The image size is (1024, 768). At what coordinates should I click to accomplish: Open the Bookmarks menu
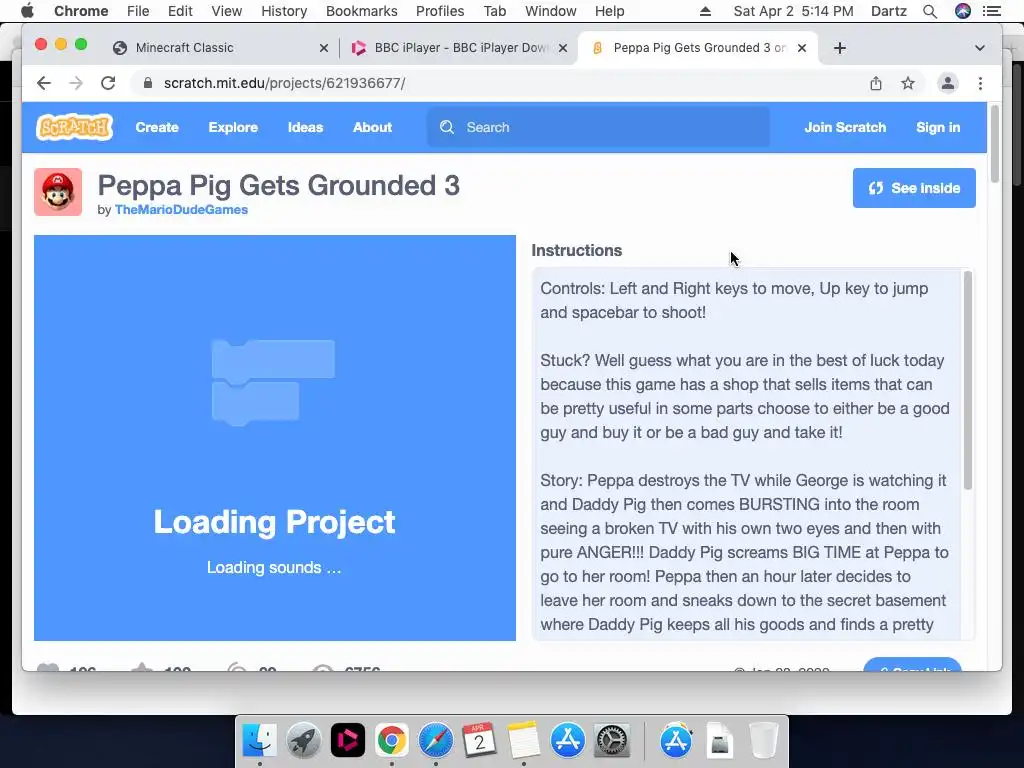tap(362, 11)
